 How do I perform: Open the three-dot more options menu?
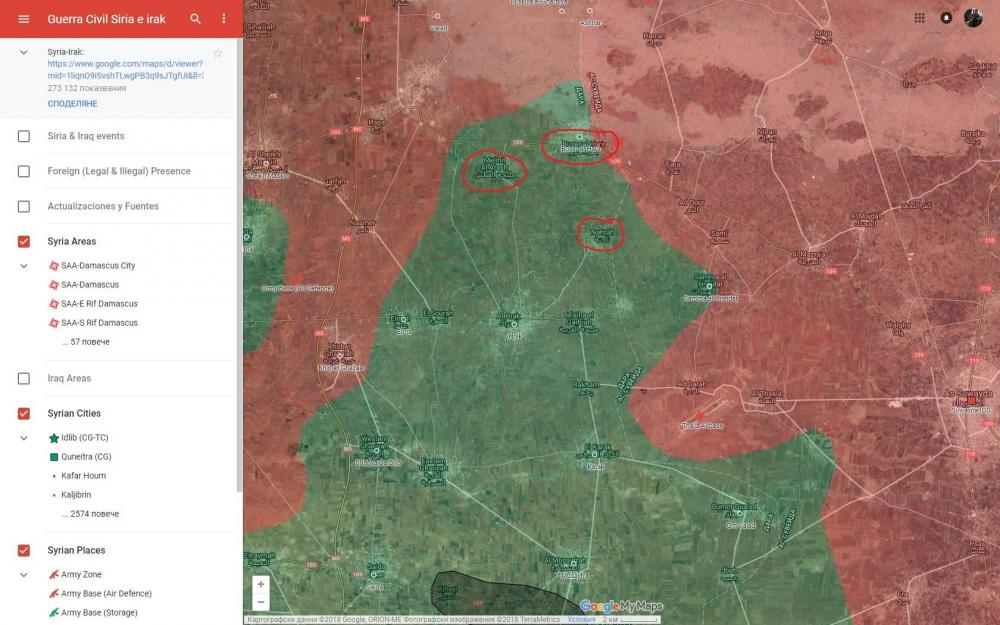(223, 19)
